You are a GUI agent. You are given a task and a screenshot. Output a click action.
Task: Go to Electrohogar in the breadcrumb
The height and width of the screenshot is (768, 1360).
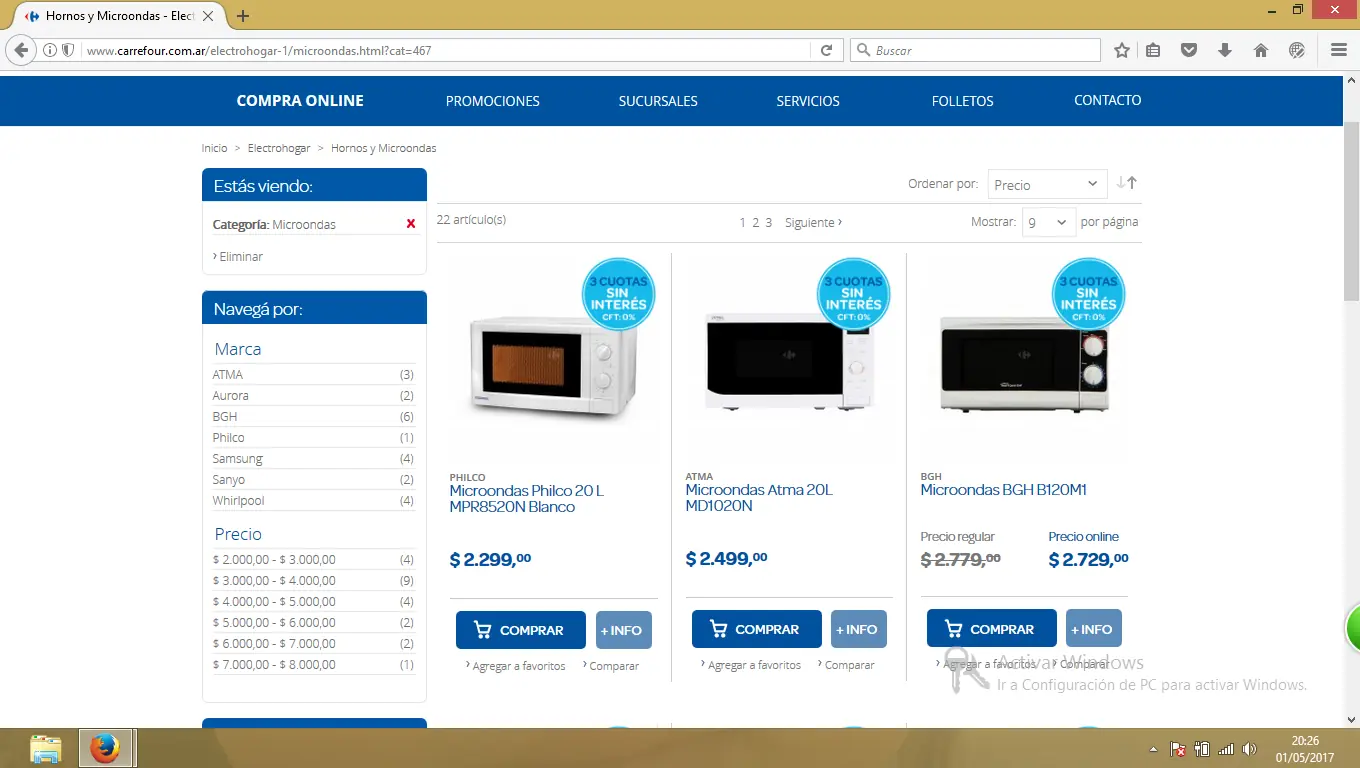pyautogui.click(x=279, y=148)
